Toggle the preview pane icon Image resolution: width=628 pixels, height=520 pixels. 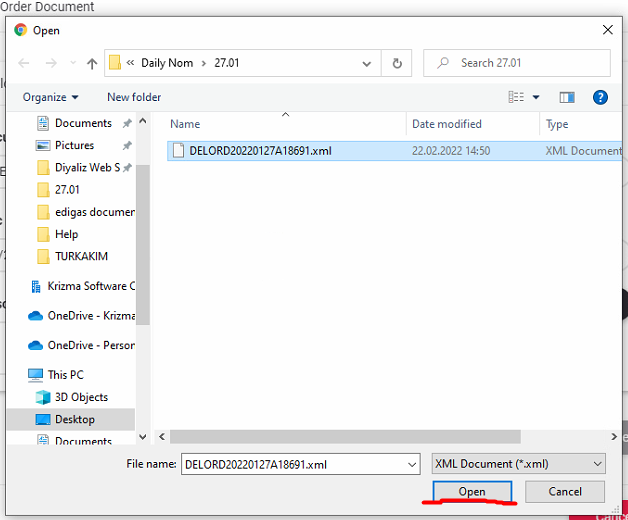[x=567, y=97]
